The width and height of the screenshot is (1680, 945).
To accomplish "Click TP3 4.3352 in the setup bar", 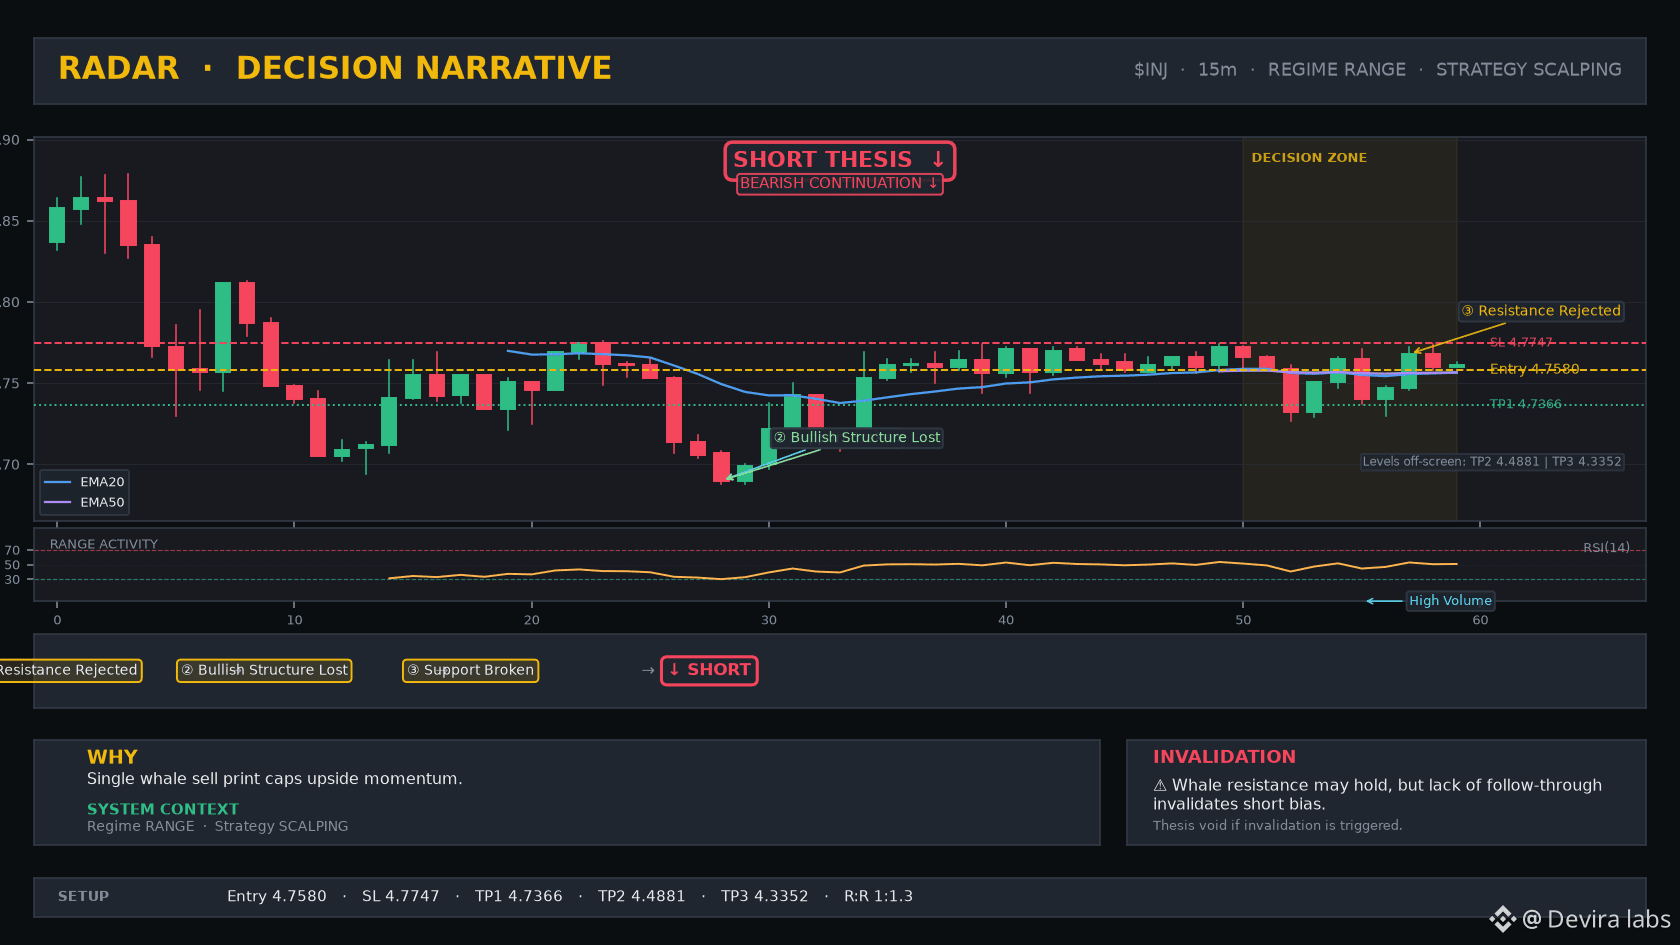I will (x=764, y=897).
